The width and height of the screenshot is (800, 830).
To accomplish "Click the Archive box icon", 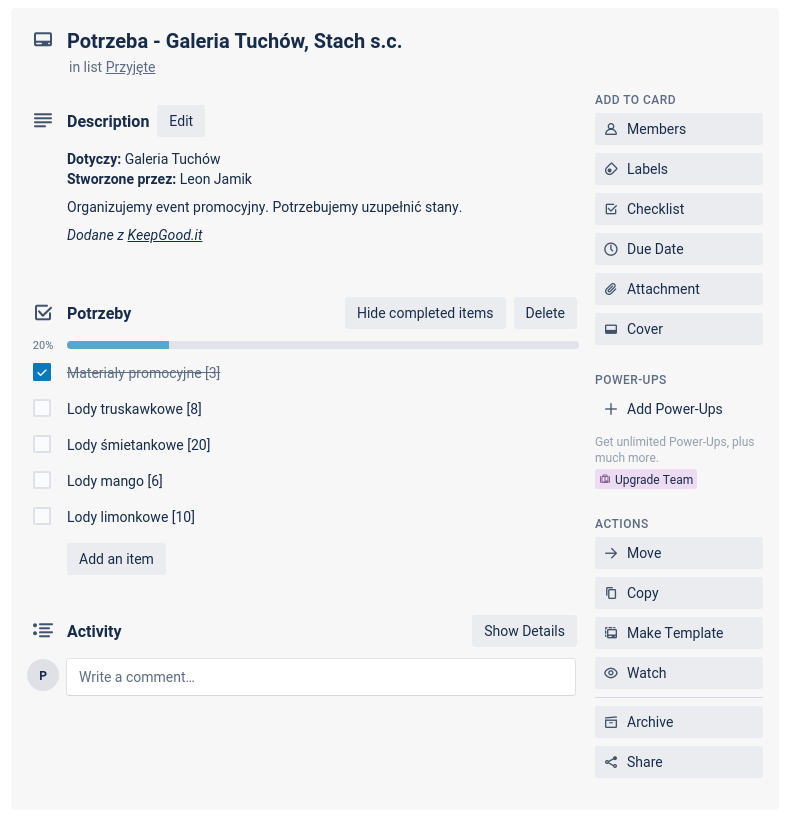I will click(x=611, y=722).
